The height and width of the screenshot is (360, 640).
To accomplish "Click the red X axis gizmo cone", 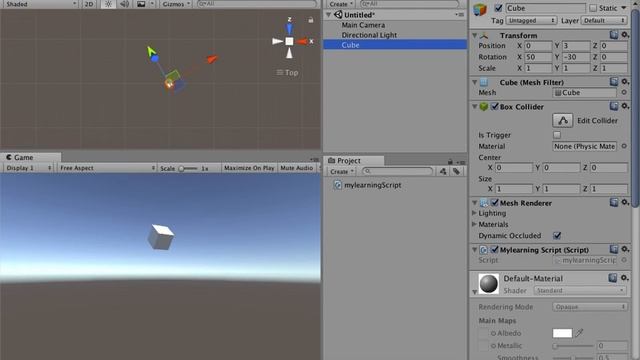I will coord(302,41).
